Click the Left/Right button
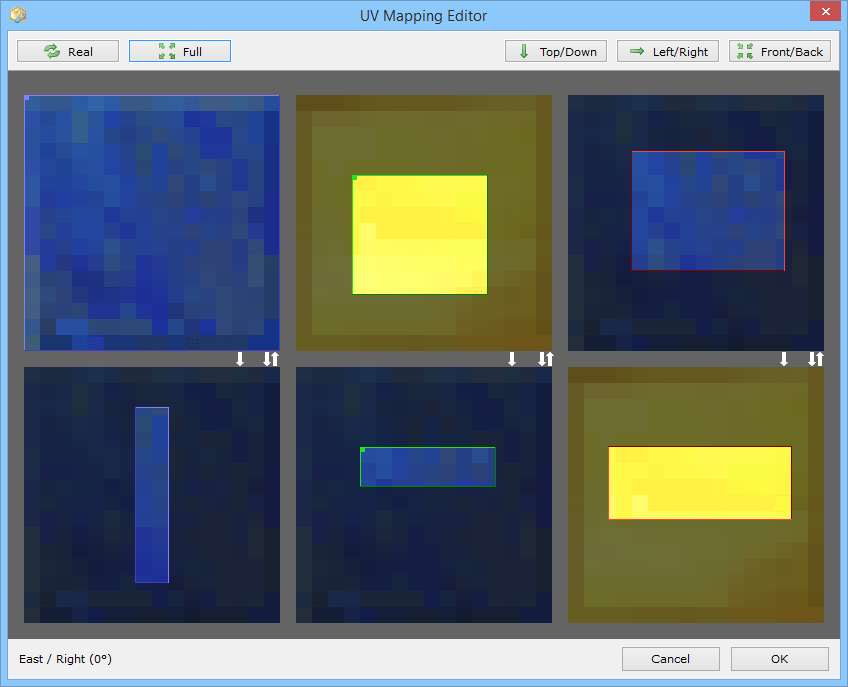Screen dimensions: 848x687 668,52
